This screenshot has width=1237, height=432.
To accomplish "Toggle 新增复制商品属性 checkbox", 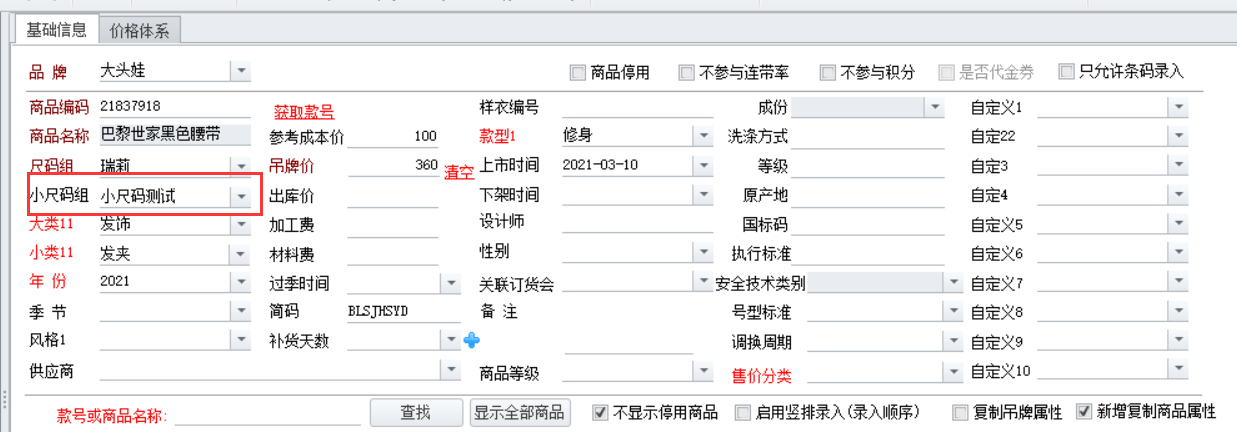I will (1084, 412).
